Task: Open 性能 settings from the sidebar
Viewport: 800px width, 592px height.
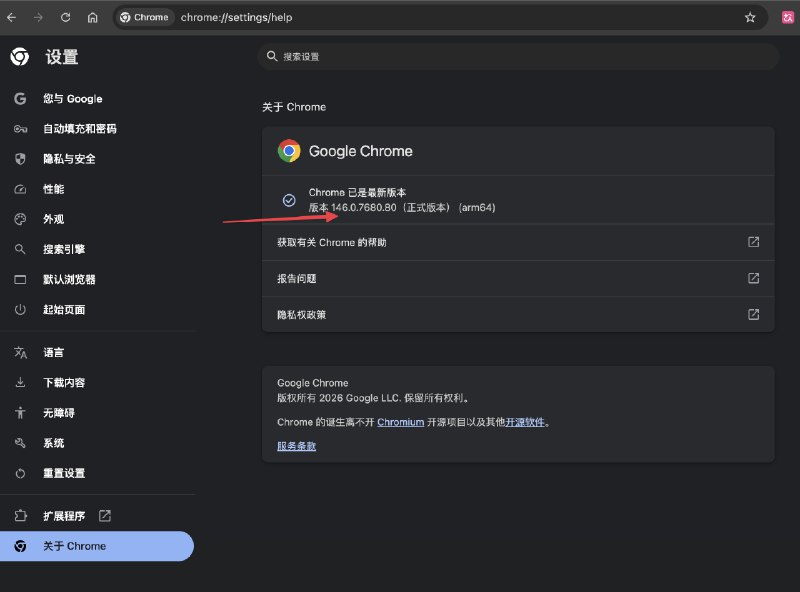Action: [20, 188]
